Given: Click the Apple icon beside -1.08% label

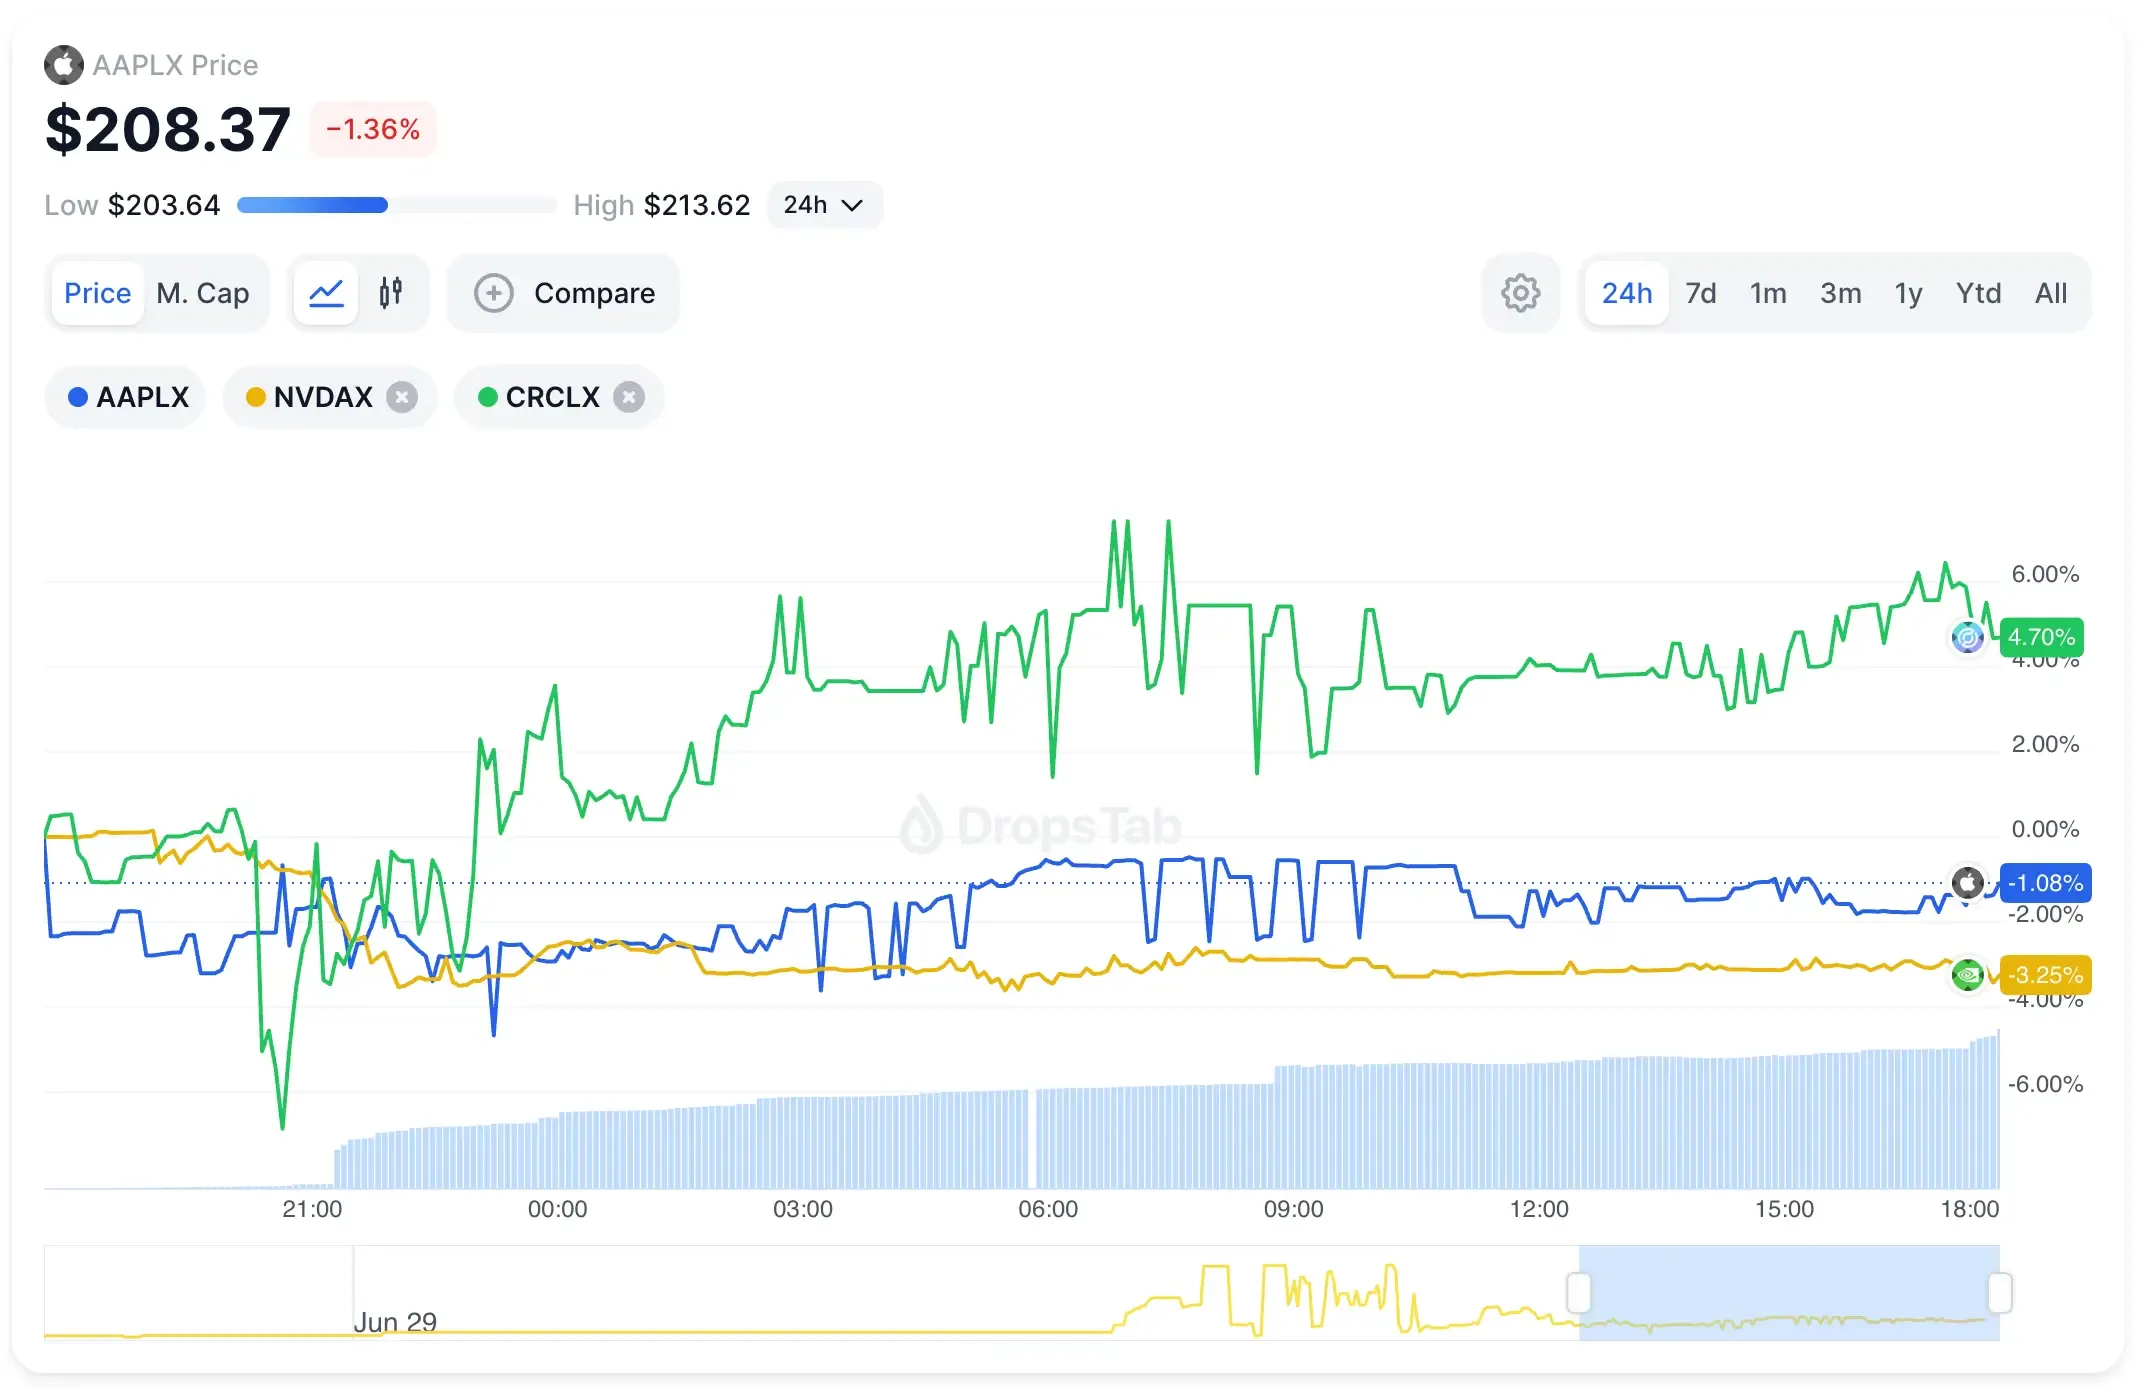Looking at the screenshot, I should [1966, 883].
